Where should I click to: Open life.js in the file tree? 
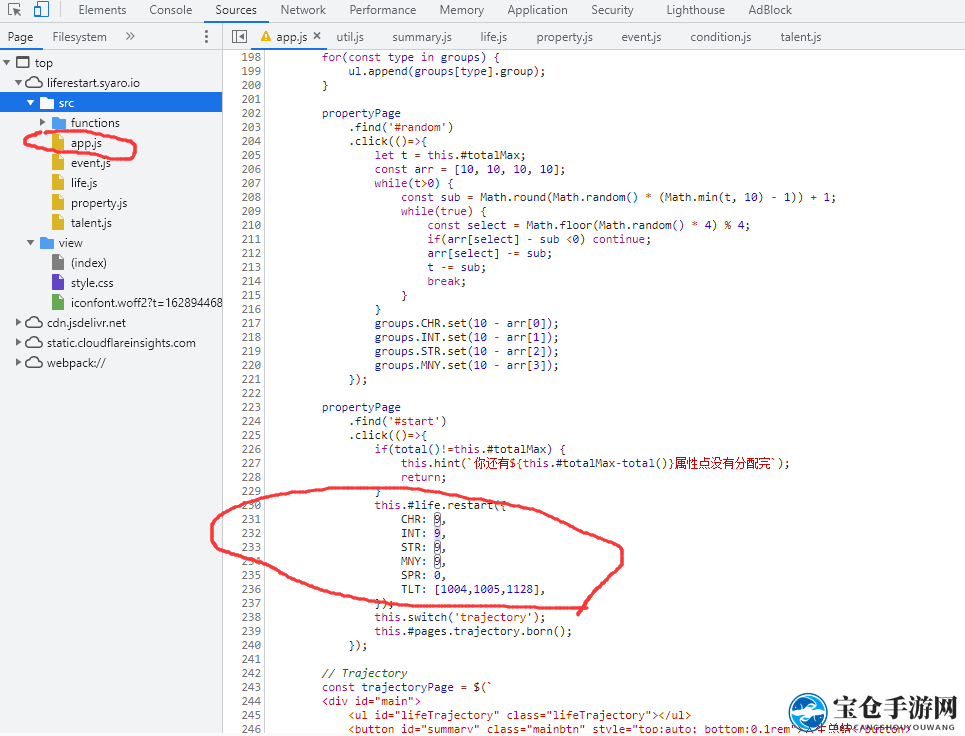(x=84, y=183)
